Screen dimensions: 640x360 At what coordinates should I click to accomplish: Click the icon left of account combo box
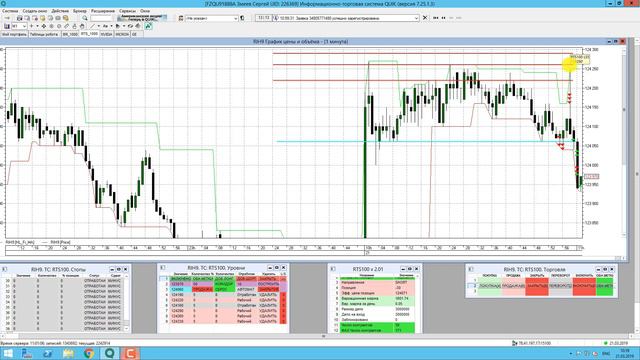pos(181,18)
